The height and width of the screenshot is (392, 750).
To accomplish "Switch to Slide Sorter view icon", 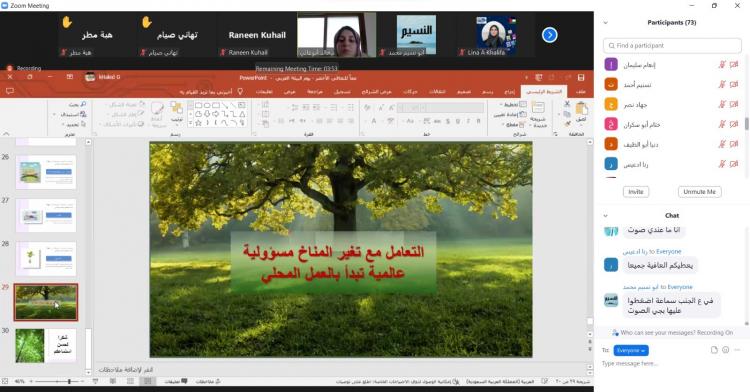I will [x=131, y=381].
